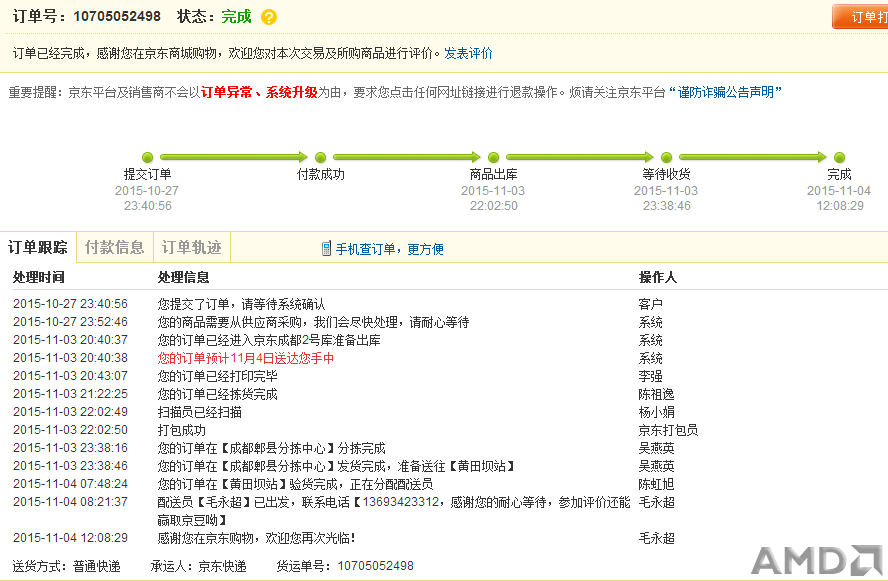
Task: Click the row about 发货完成，准备送往黄田坝站
Action: (336, 467)
